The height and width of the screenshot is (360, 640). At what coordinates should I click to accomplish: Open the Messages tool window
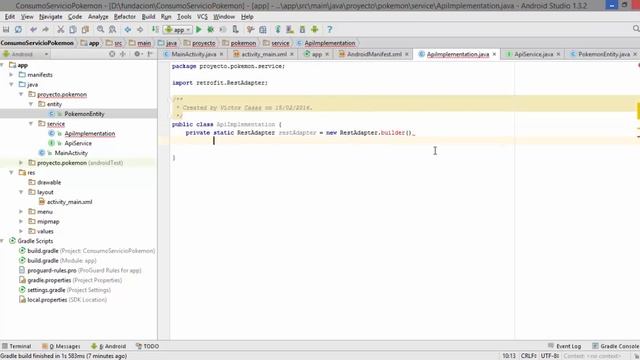coord(61,346)
